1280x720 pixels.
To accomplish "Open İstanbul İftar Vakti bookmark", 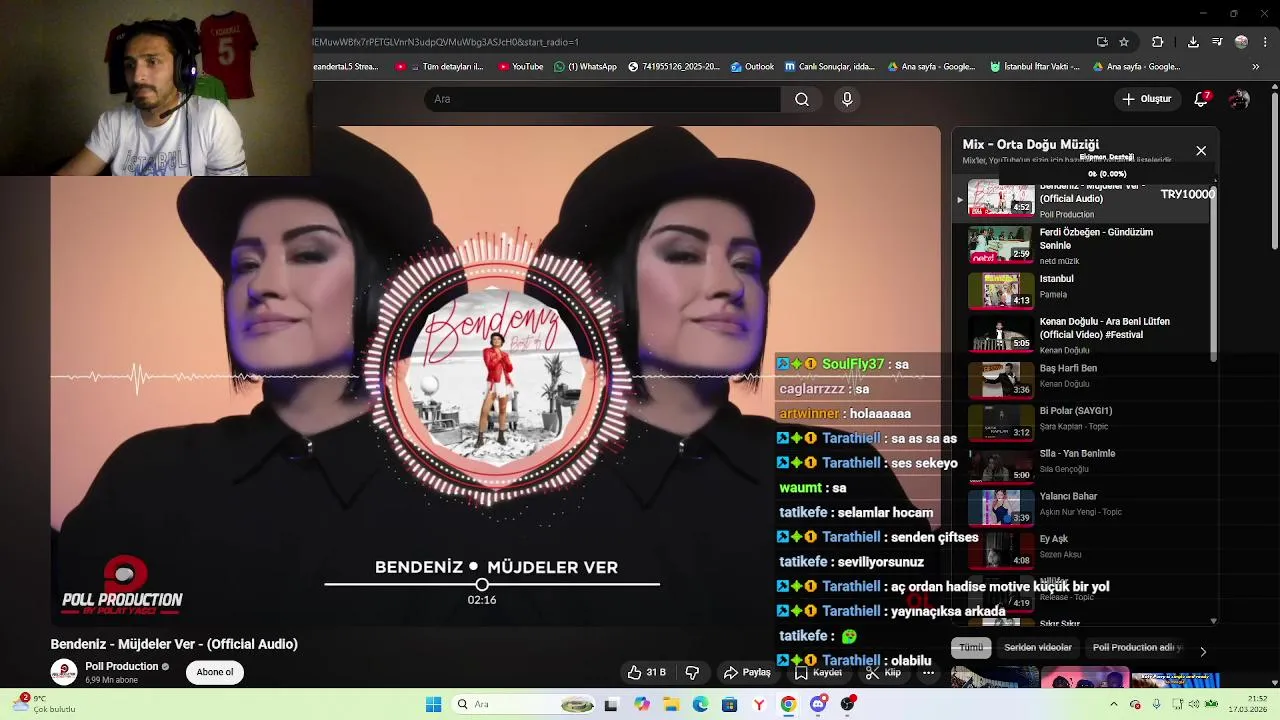I will click(1034, 67).
